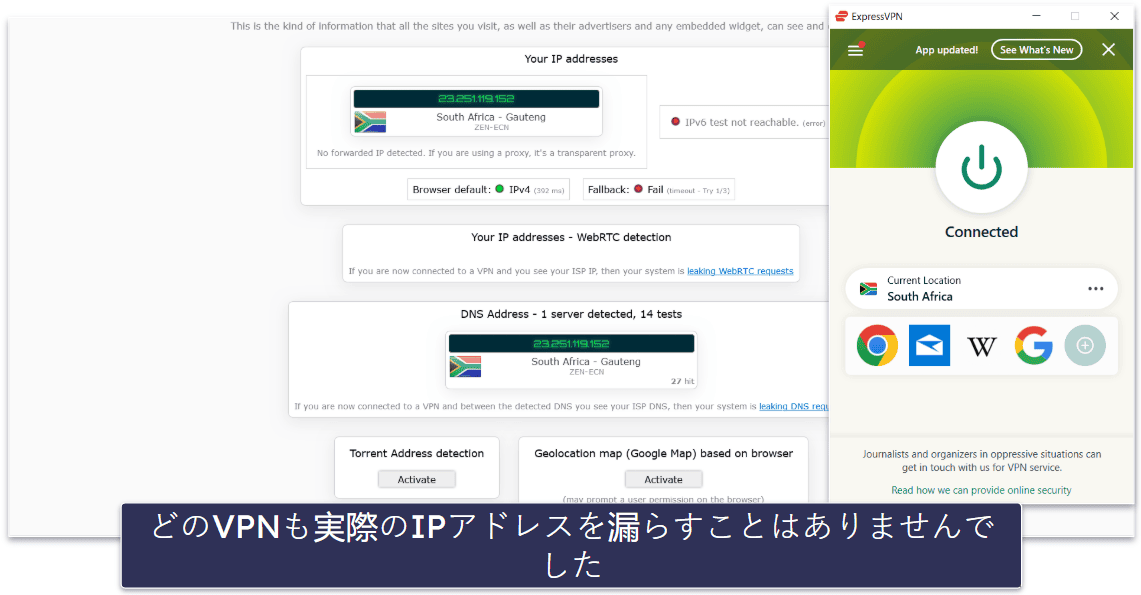This screenshot has width=1141, height=595.
Task: Toggle the ExpressVPN power connect button
Action: pyautogui.click(x=981, y=167)
